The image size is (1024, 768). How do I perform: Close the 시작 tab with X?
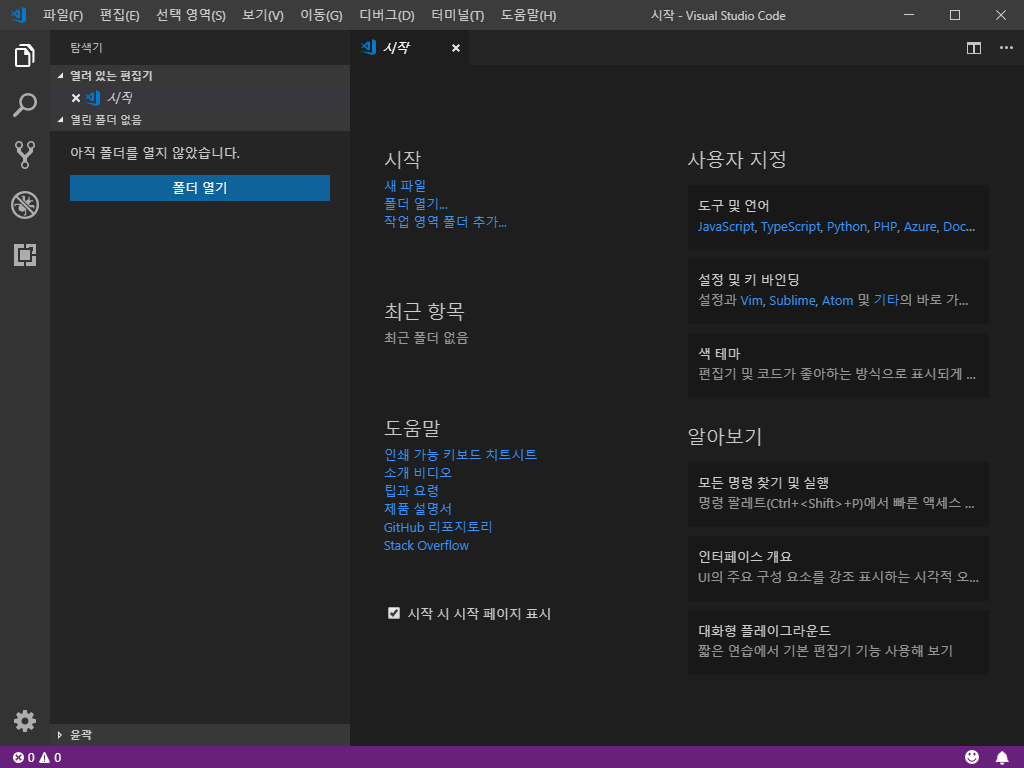(x=456, y=48)
